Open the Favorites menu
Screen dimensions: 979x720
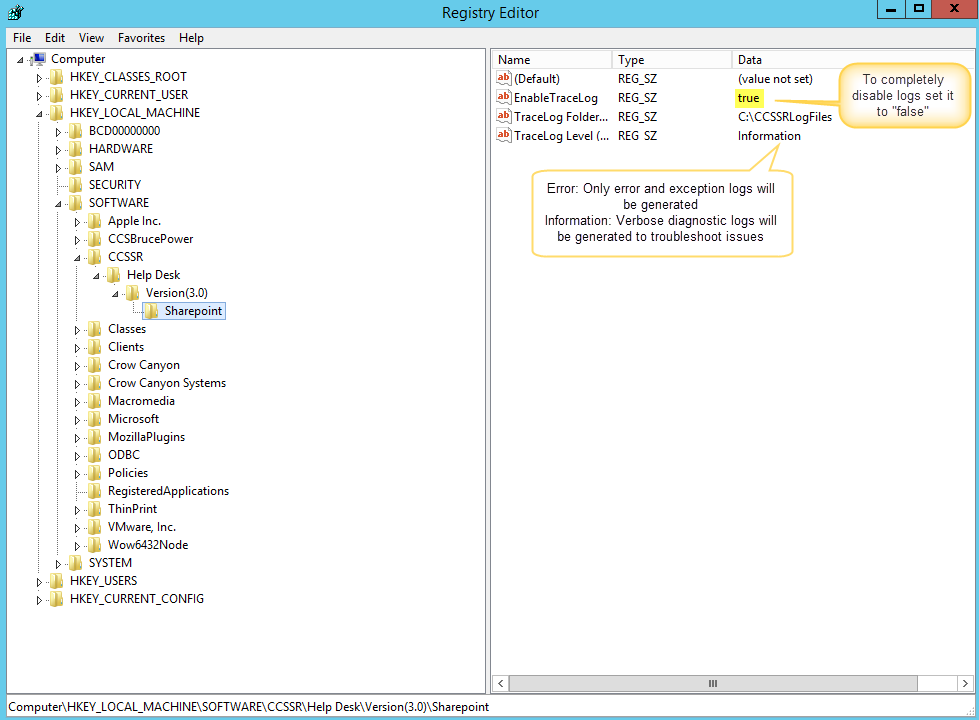coord(141,38)
